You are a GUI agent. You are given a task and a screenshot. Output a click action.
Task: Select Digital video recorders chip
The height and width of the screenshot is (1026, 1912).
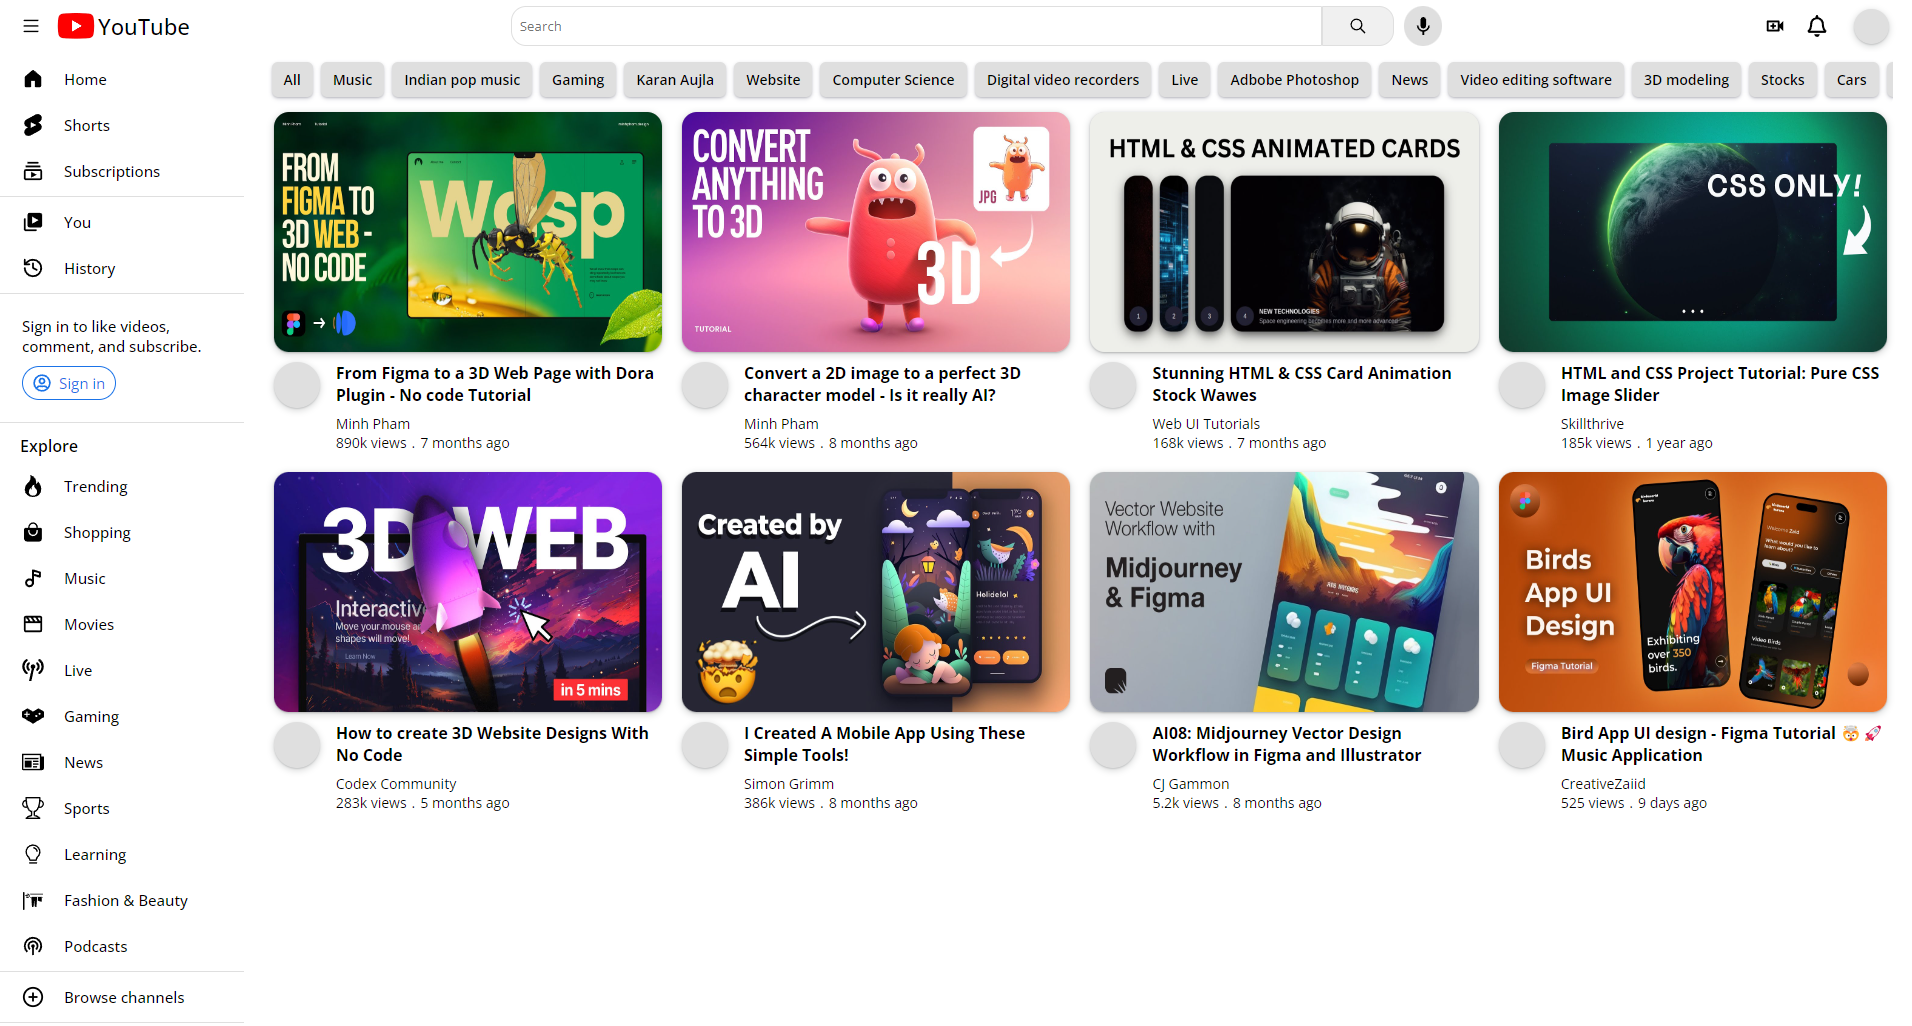coord(1063,80)
